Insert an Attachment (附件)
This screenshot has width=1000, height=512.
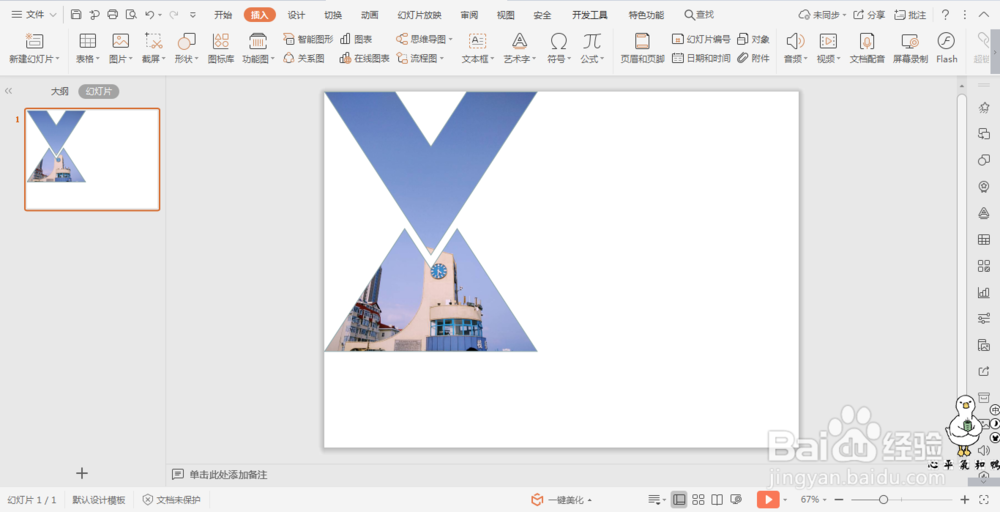tap(753, 58)
